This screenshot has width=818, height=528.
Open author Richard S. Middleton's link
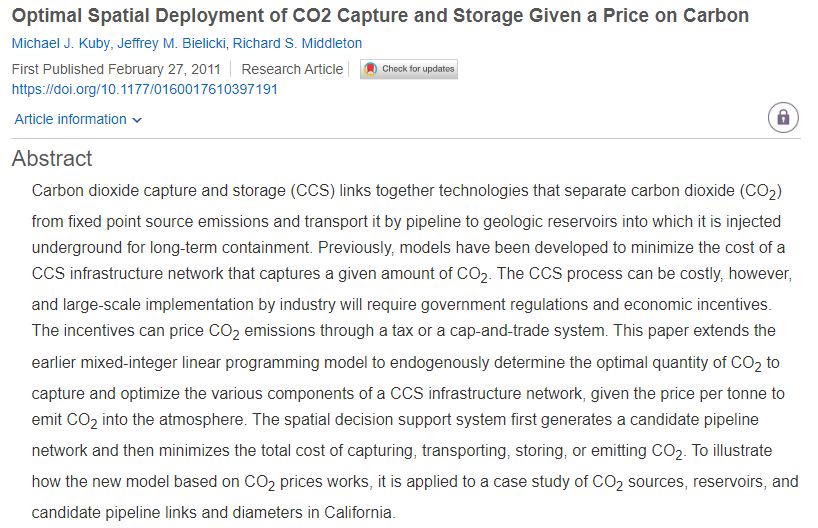[x=297, y=43]
